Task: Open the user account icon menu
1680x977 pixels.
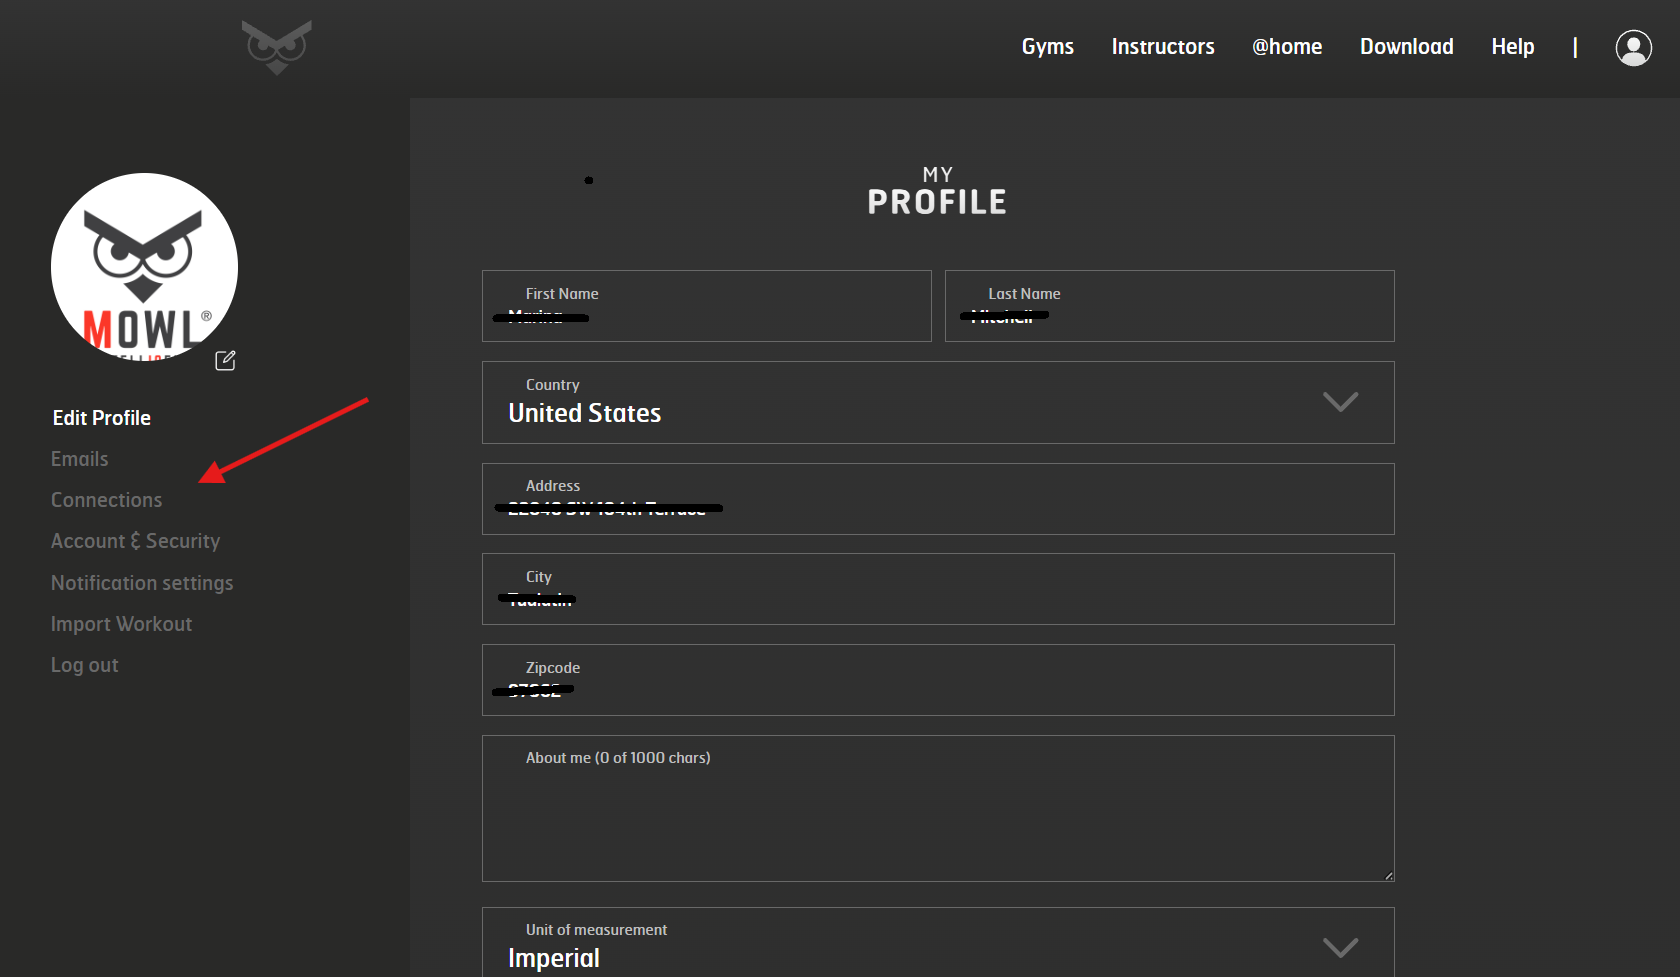Action: click(1633, 47)
